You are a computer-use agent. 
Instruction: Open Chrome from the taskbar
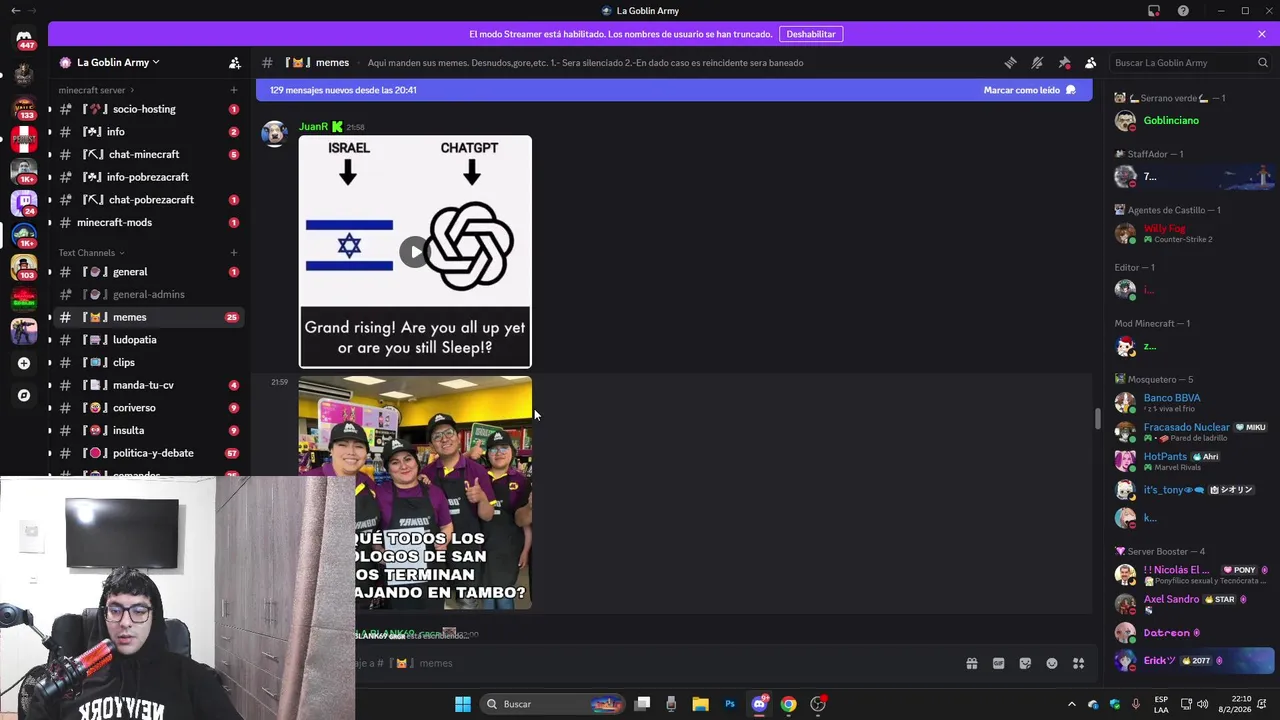pos(789,704)
